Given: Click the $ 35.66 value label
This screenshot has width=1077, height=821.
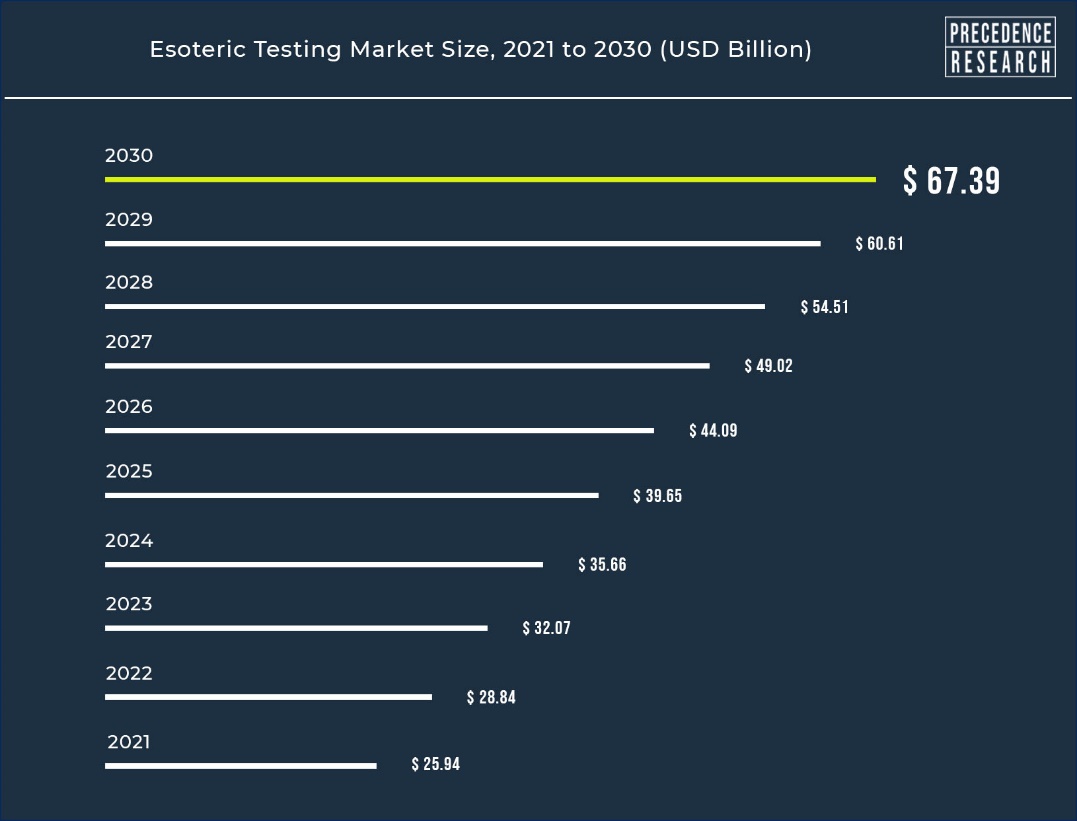Looking at the screenshot, I should pyautogui.click(x=602, y=564).
